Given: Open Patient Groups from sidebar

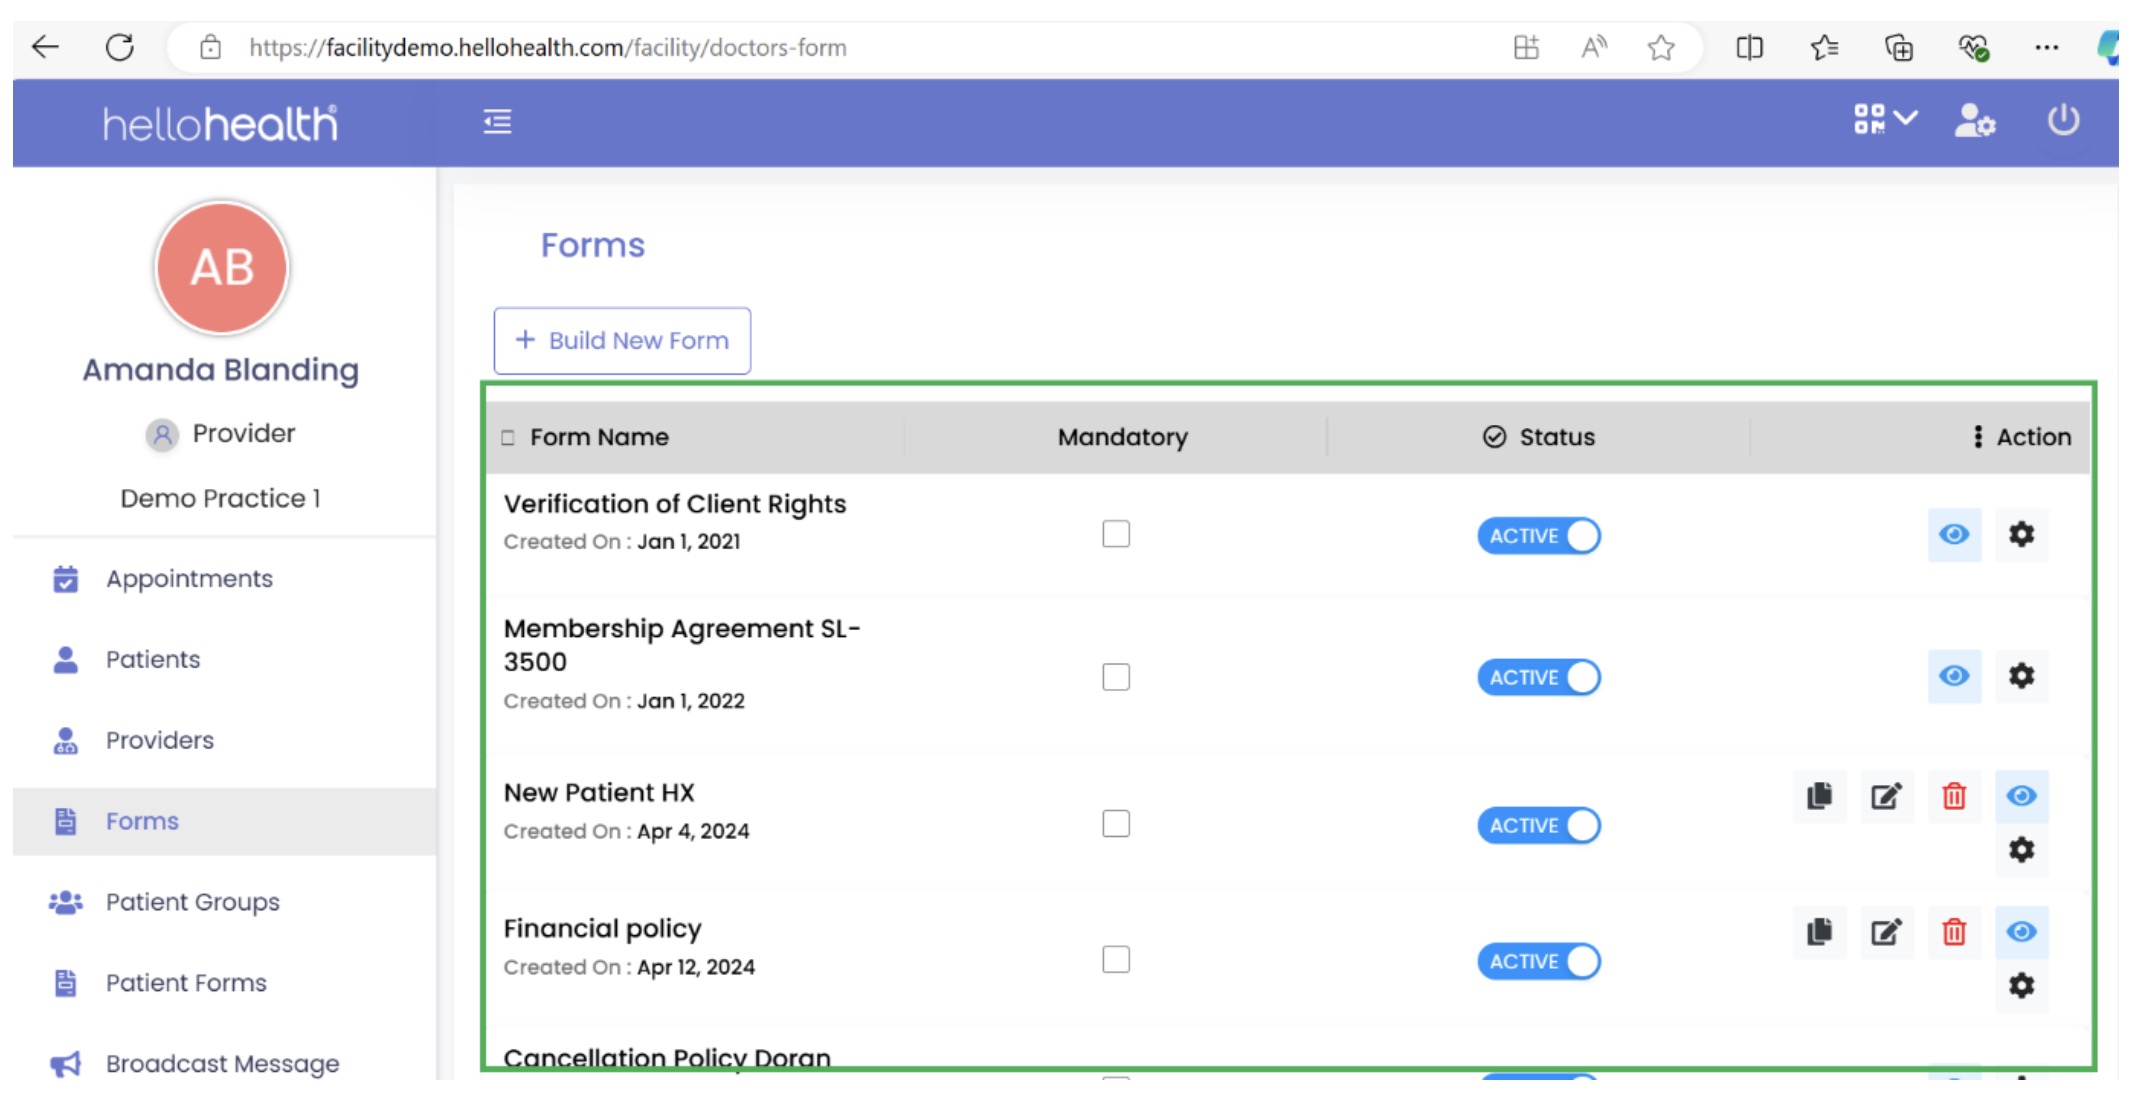Looking at the screenshot, I should (x=192, y=902).
